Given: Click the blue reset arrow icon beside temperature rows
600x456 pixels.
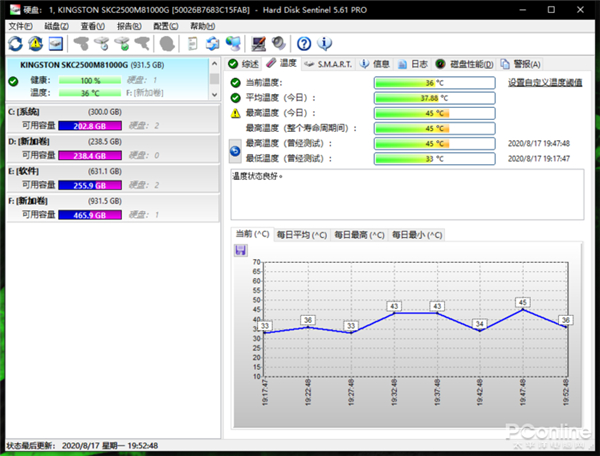Looking at the screenshot, I should tap(235, 151).
